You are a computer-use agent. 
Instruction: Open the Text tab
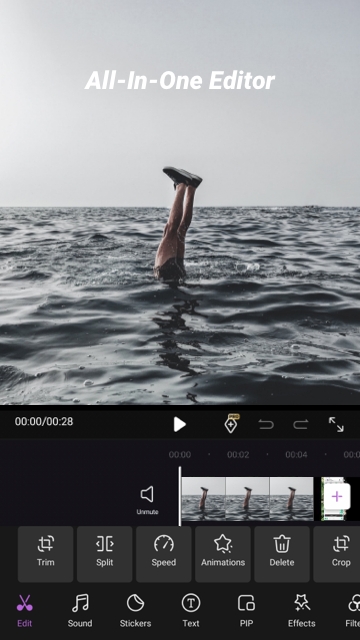tap(191, 611)
